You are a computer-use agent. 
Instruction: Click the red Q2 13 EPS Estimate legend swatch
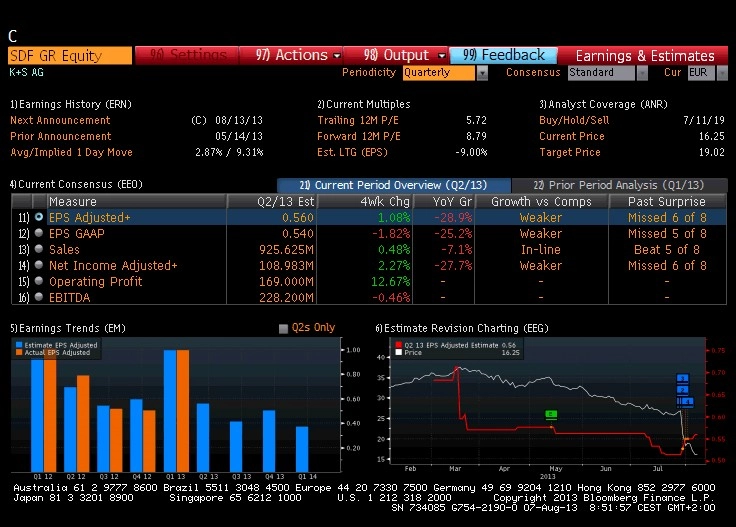pyautogui.click(x=399, y=345)
